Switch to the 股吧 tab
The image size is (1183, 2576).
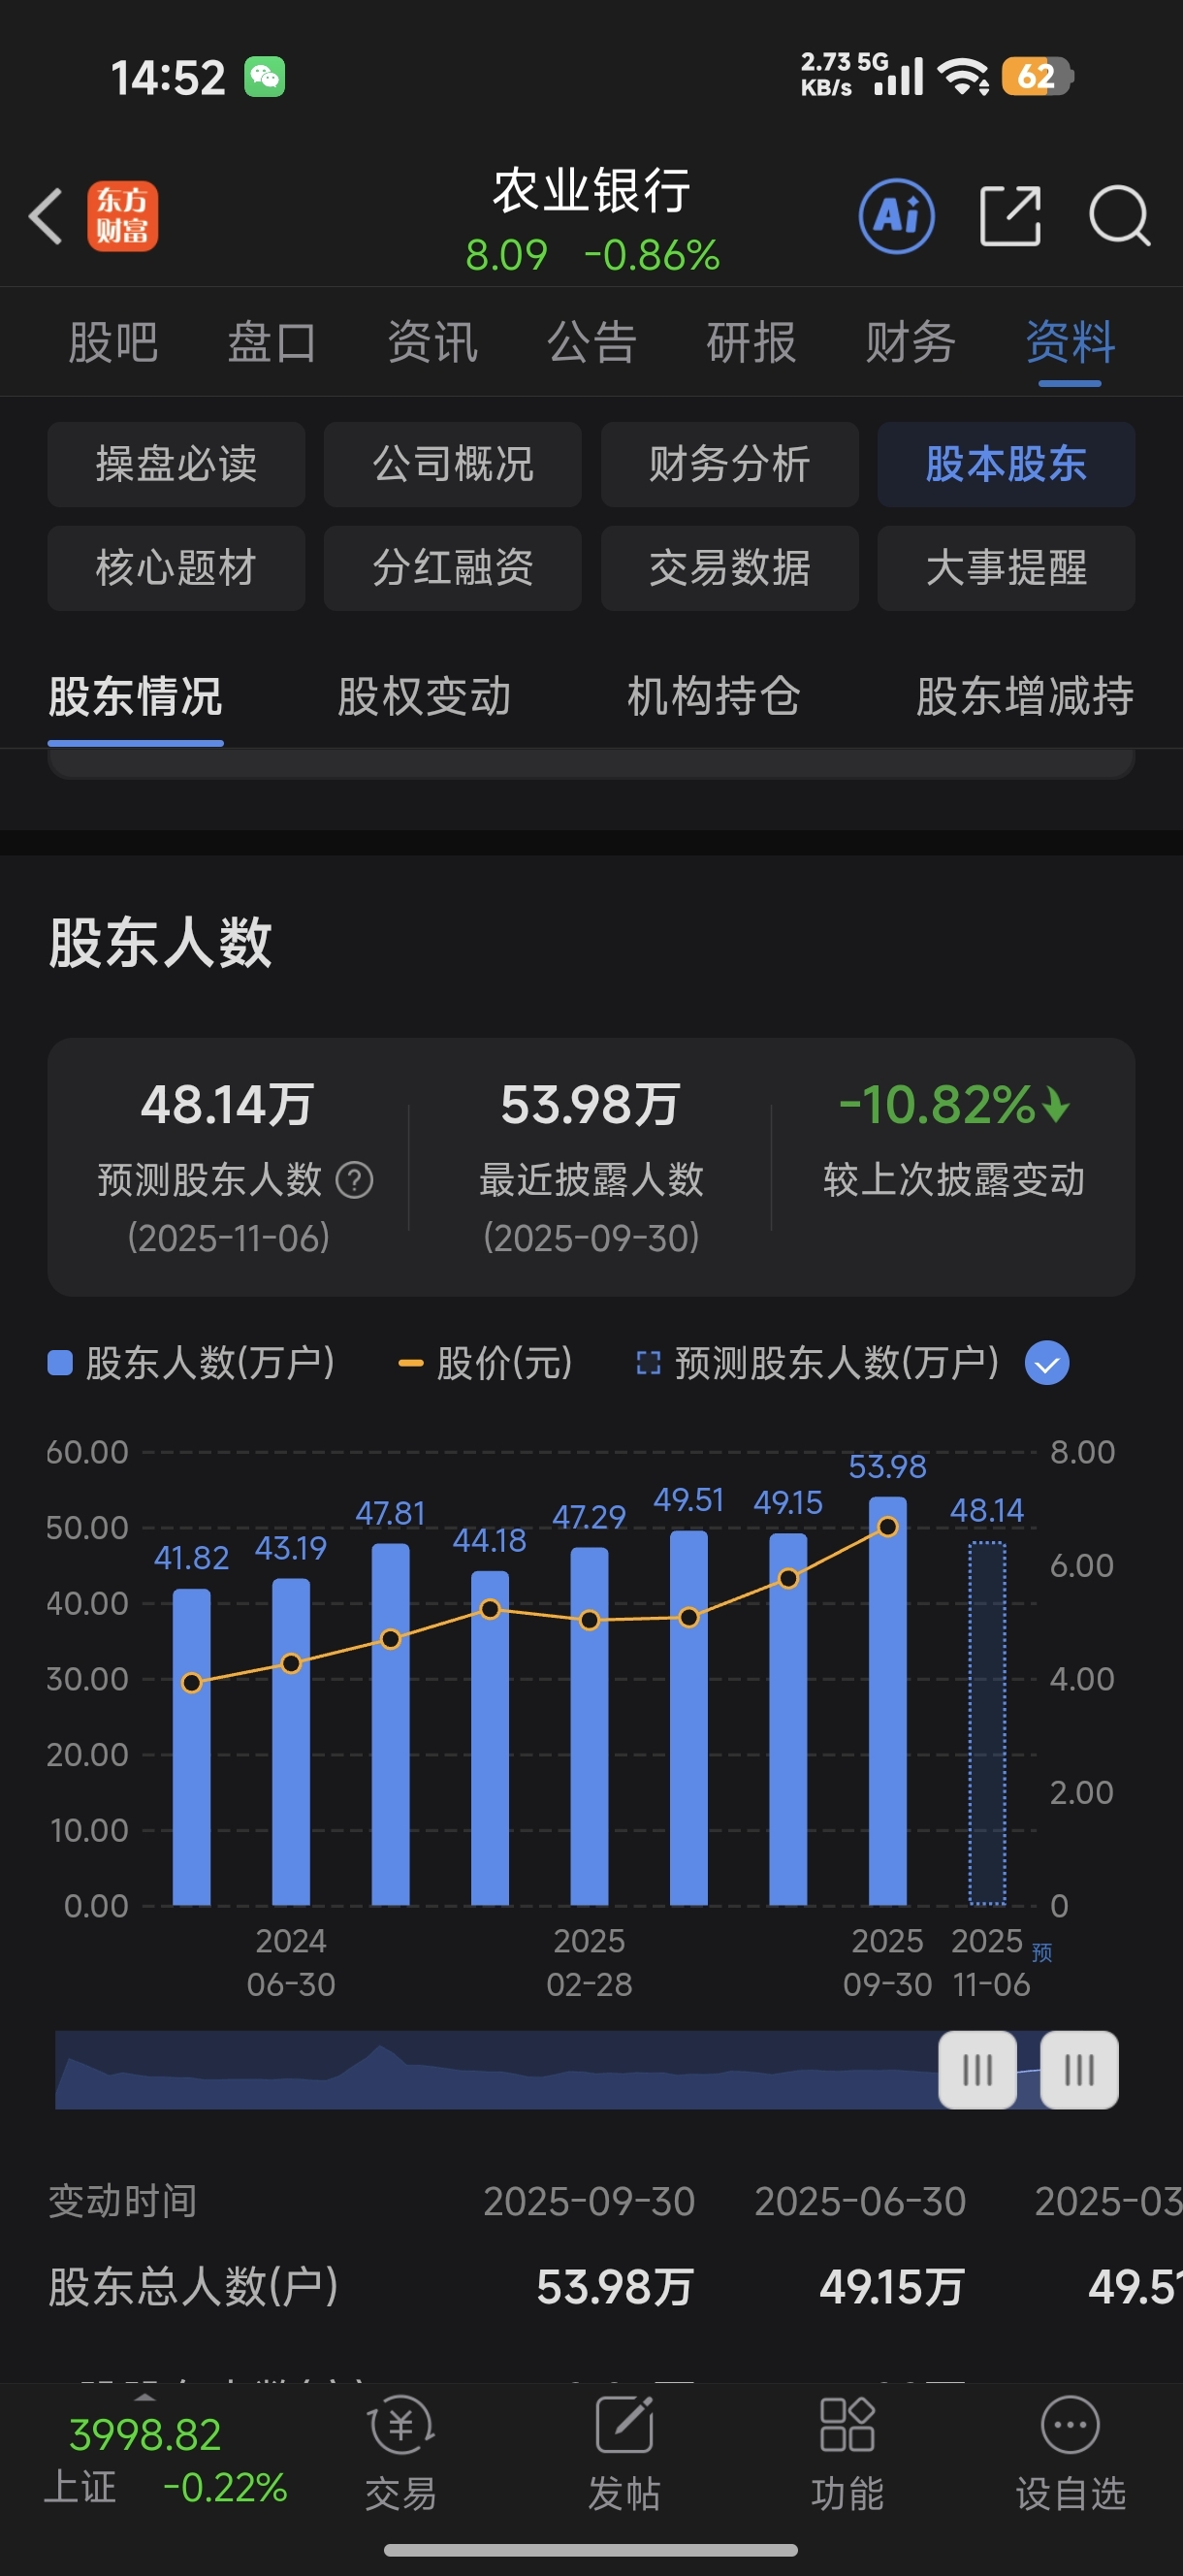point(113,343)
